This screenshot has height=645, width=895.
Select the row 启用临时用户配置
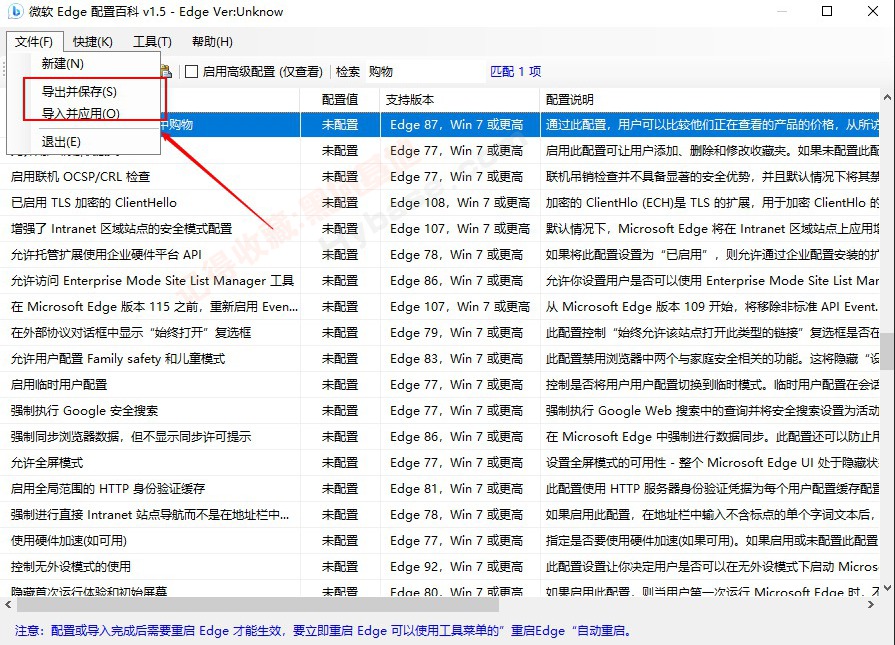pos(440,385)
